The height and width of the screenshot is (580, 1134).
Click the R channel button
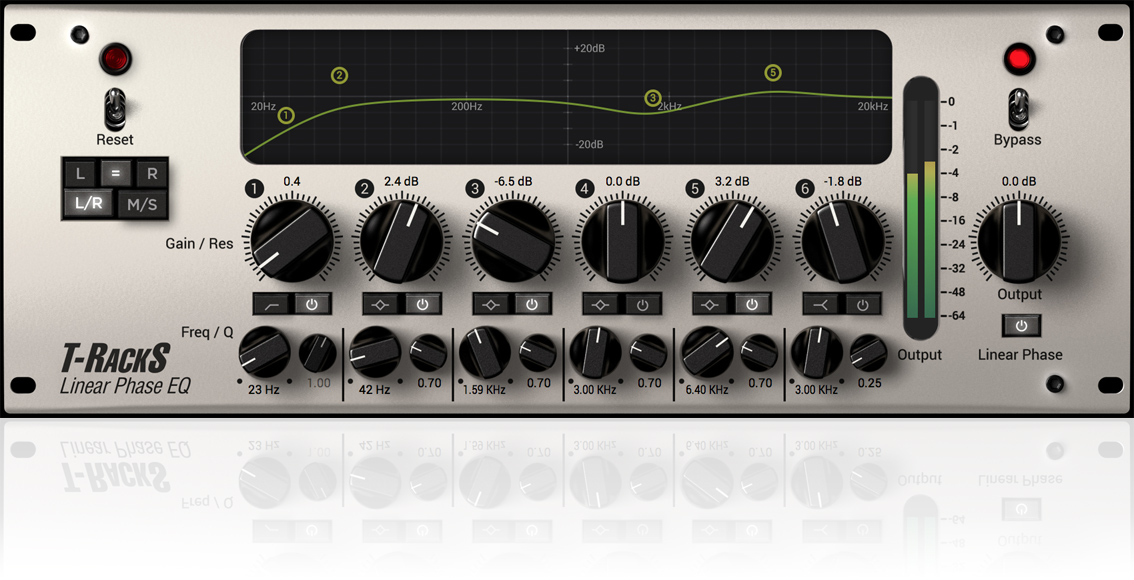pos(152,173)
